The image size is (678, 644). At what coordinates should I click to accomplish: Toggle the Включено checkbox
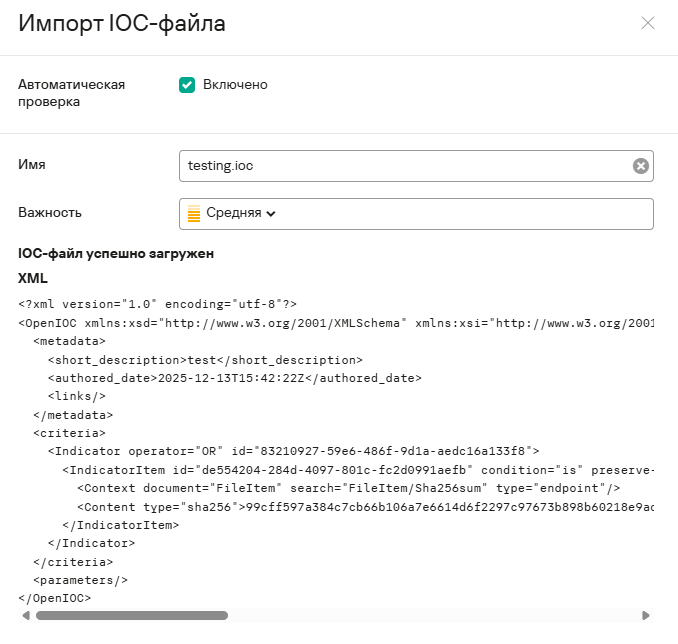coord(186,85)
